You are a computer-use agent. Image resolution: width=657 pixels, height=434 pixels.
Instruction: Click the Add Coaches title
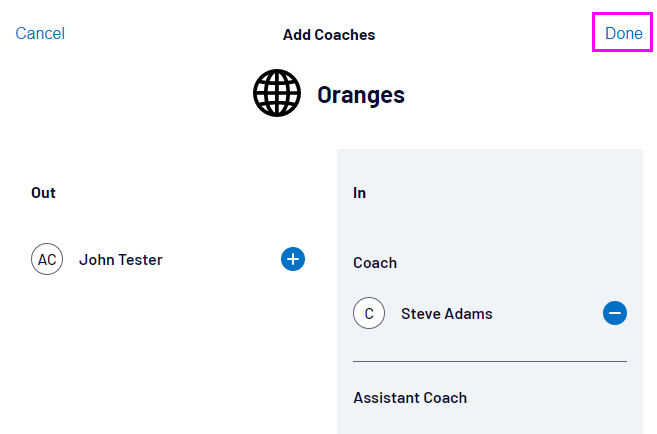pos(329,35)
